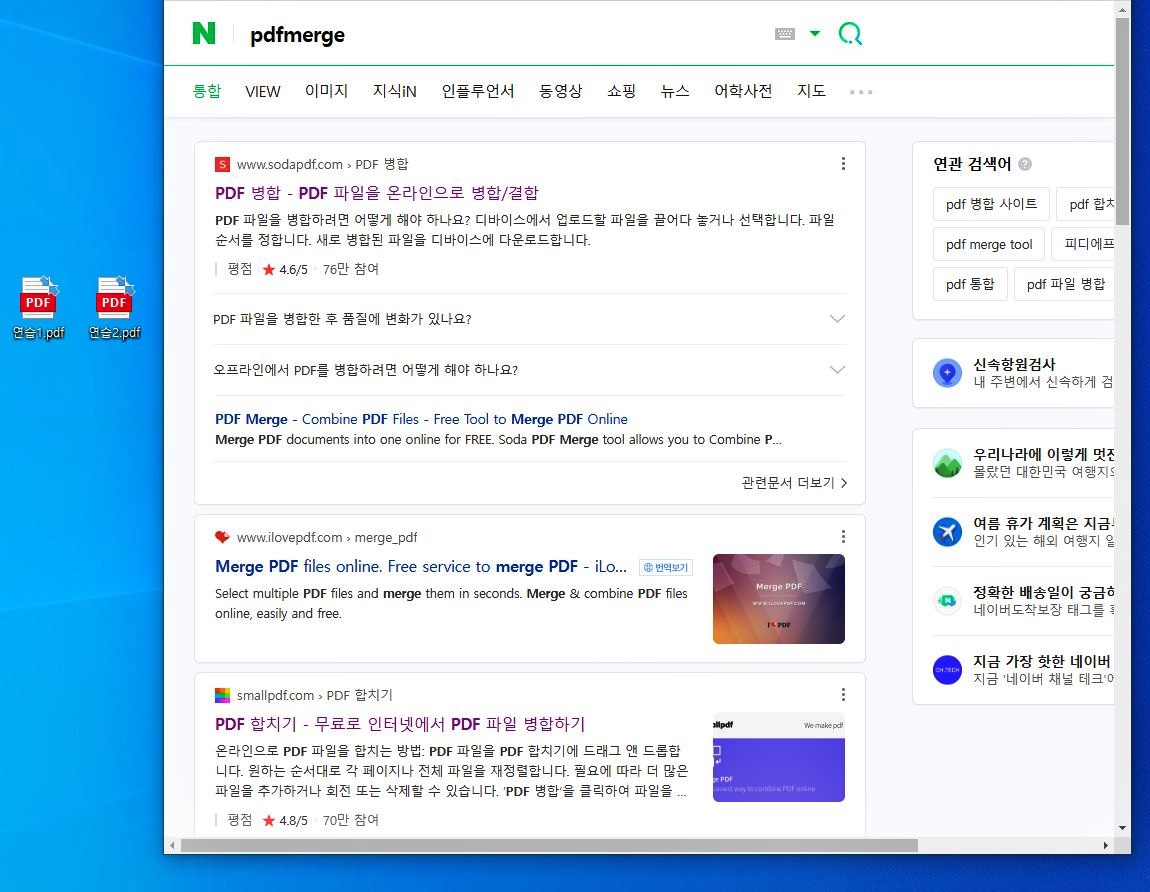Click the horizontal scrollbar thumb
This screenshot has height=892, width=1150.
[x=549, y=846]
